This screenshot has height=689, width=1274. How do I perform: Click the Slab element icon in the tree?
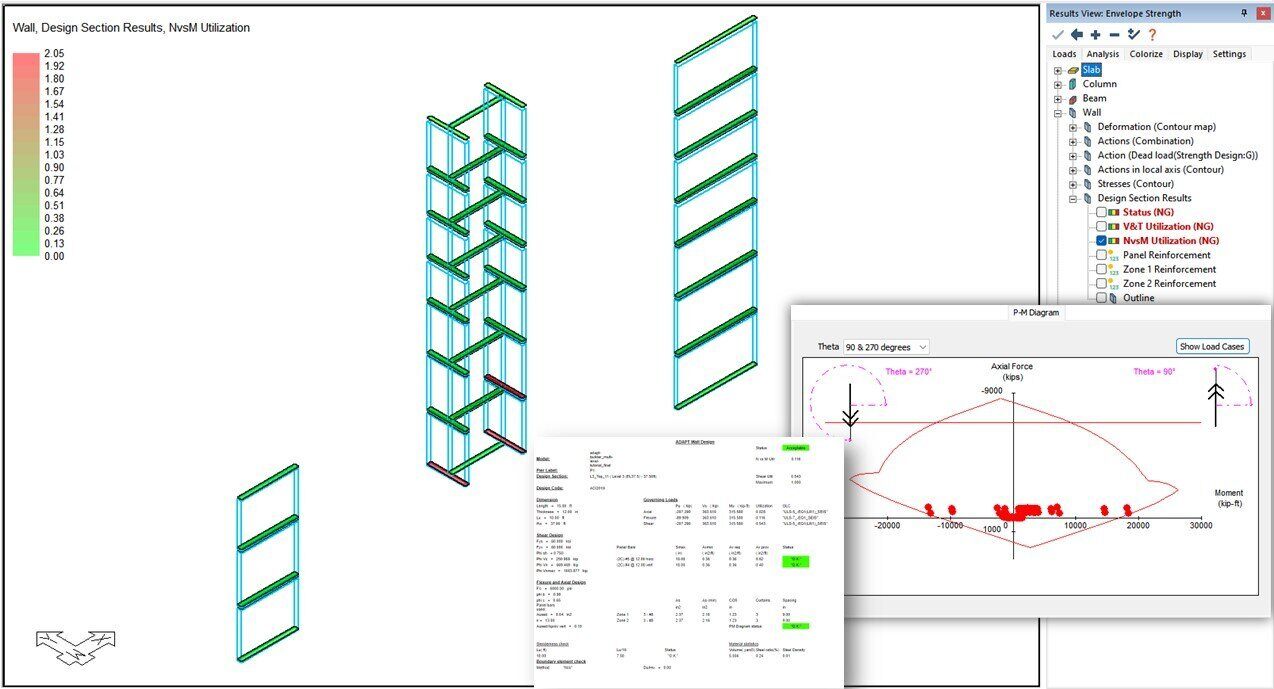[1073, 71]
